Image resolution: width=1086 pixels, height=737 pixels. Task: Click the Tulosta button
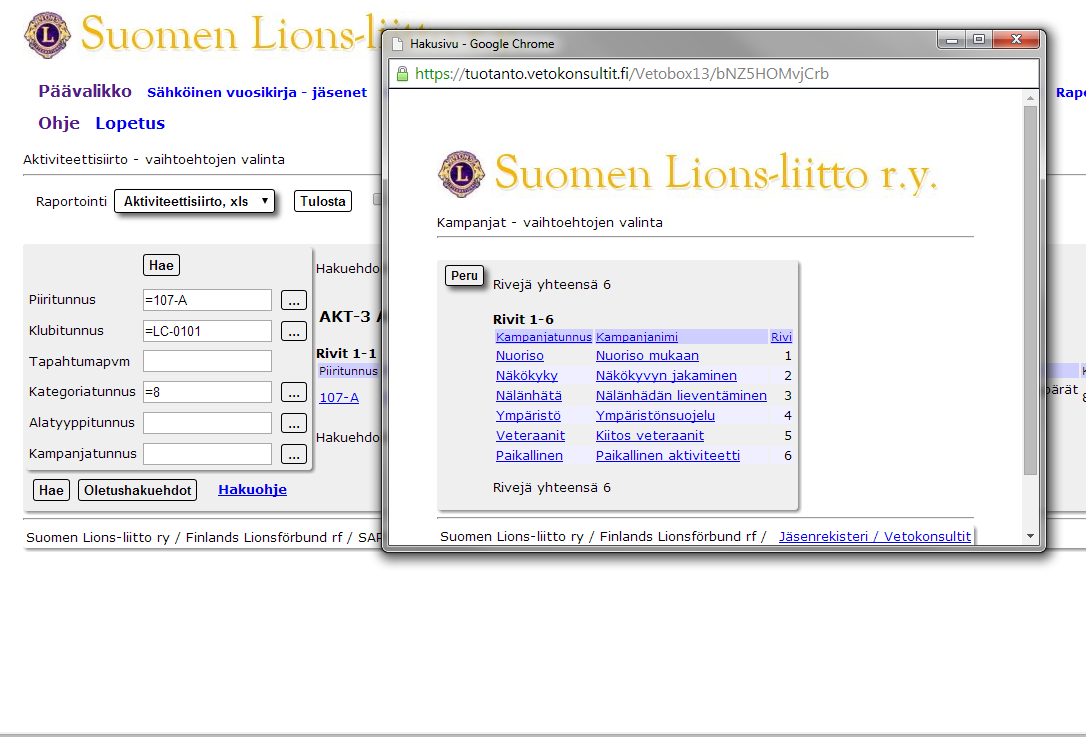click(323, 202)
